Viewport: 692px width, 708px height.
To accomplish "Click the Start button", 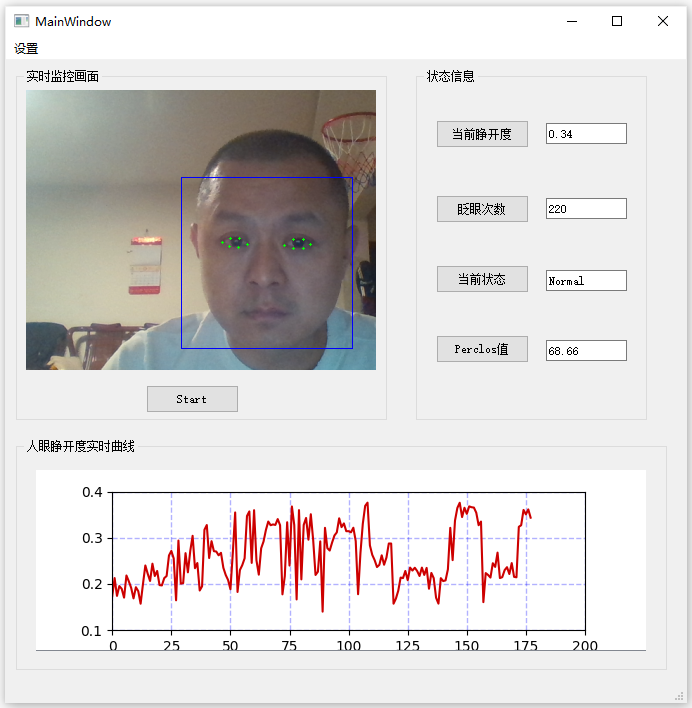I will pyautogui.click(x=192, y=399).
